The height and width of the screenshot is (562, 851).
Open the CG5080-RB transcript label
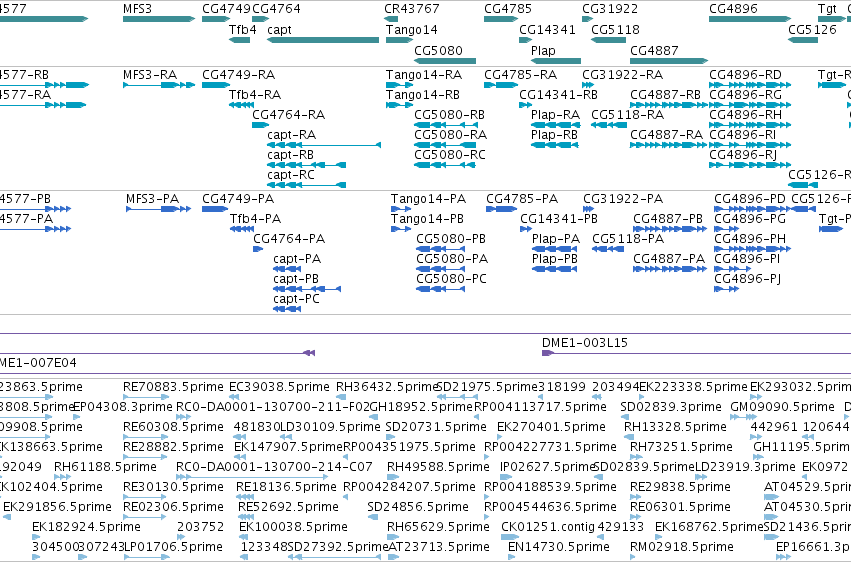click(x=449, y=114)
